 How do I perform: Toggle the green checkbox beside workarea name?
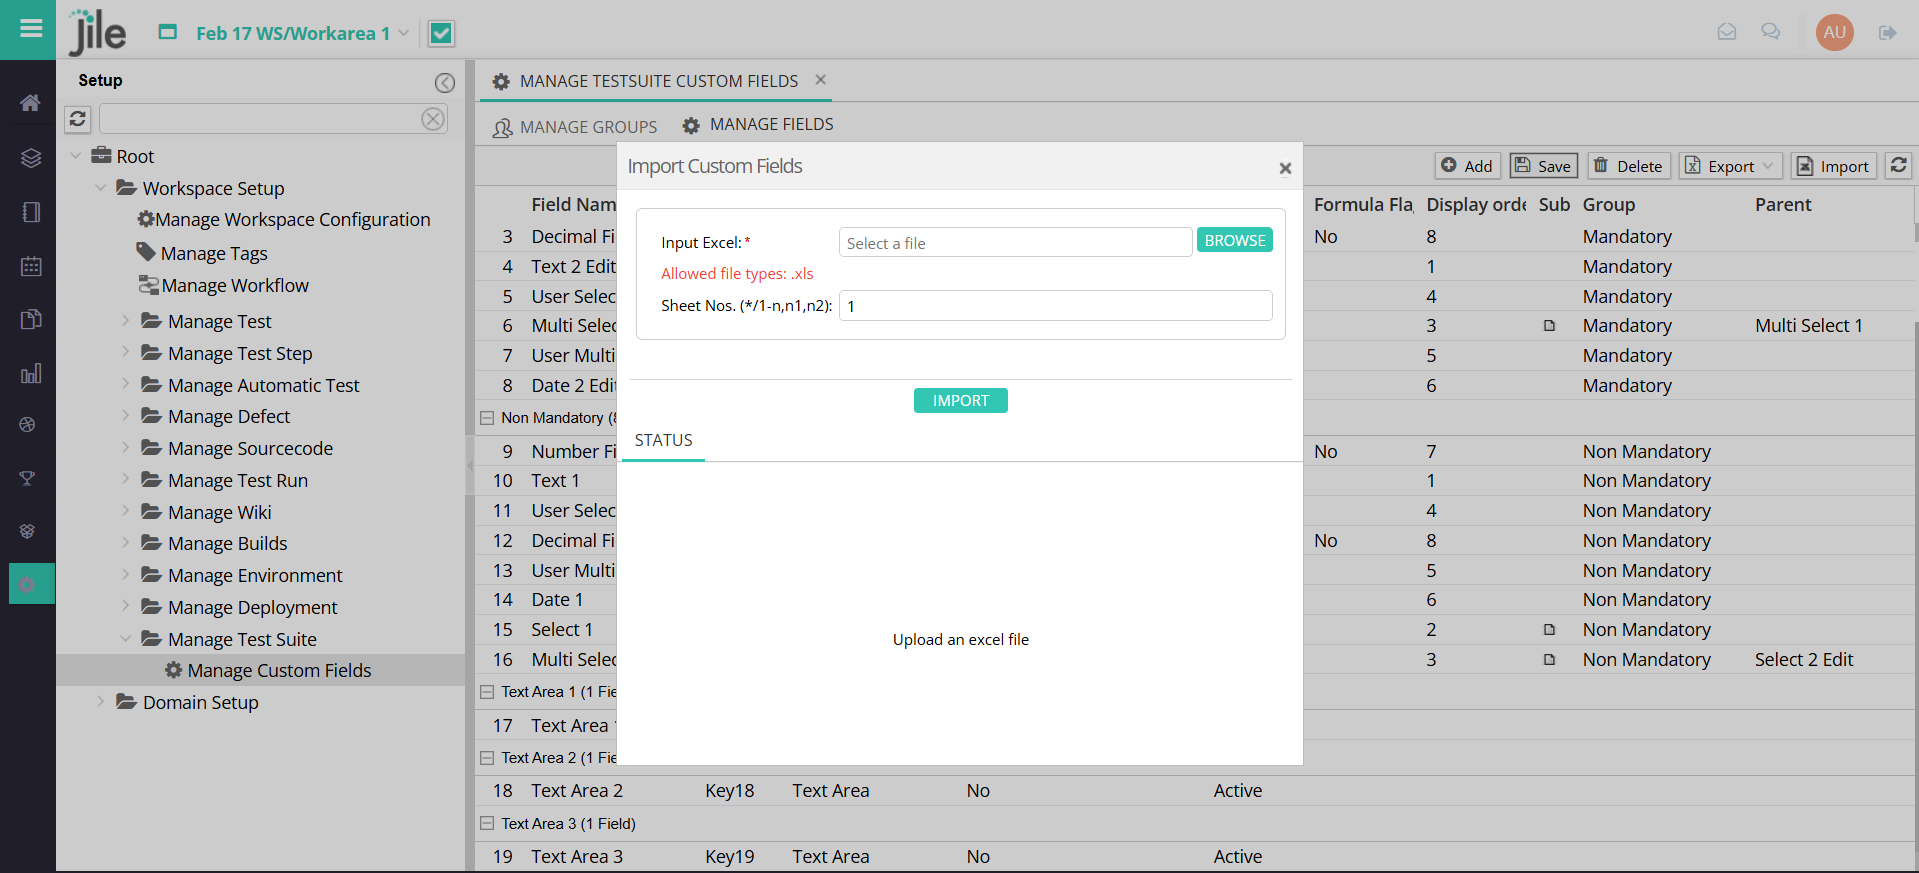[x=441, y=34]
